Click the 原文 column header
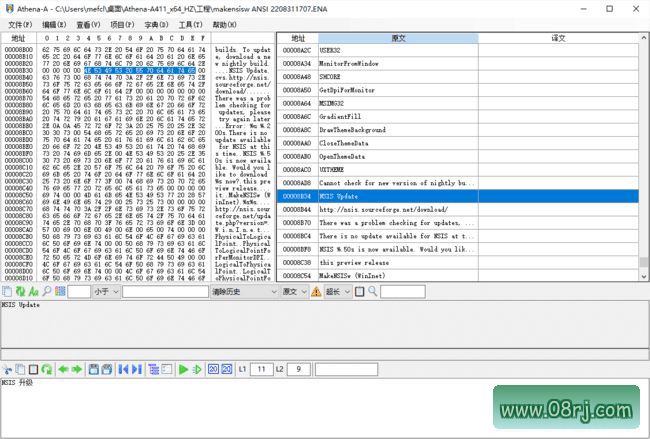 coord(398,38)
